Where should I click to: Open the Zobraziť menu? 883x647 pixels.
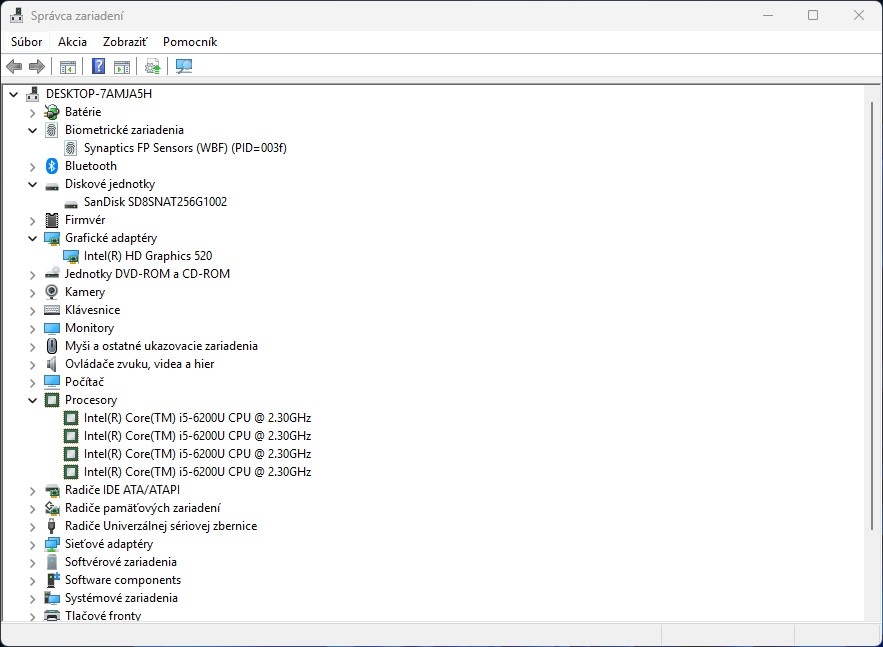[x=124, y=42]
